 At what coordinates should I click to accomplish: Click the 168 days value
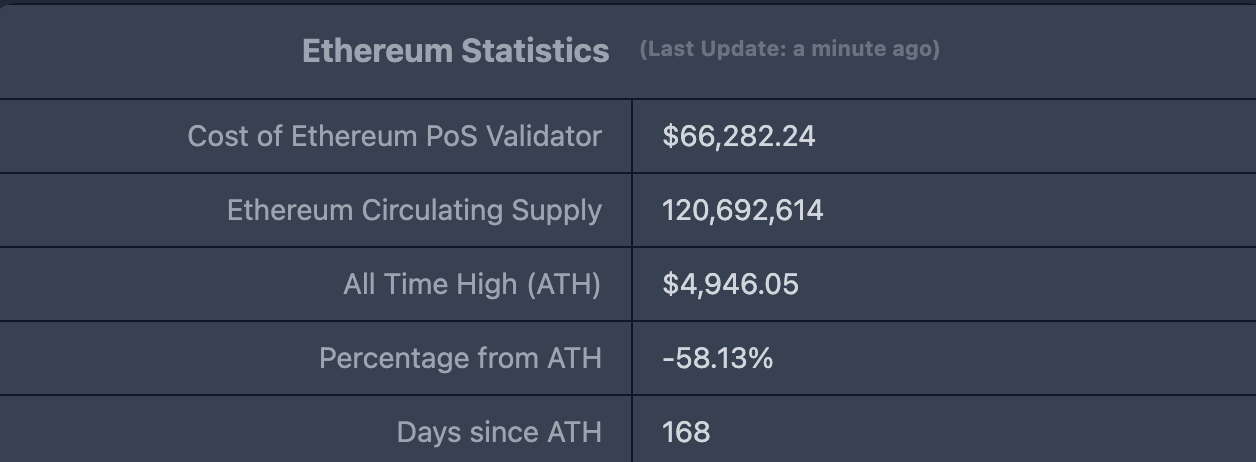686,432
